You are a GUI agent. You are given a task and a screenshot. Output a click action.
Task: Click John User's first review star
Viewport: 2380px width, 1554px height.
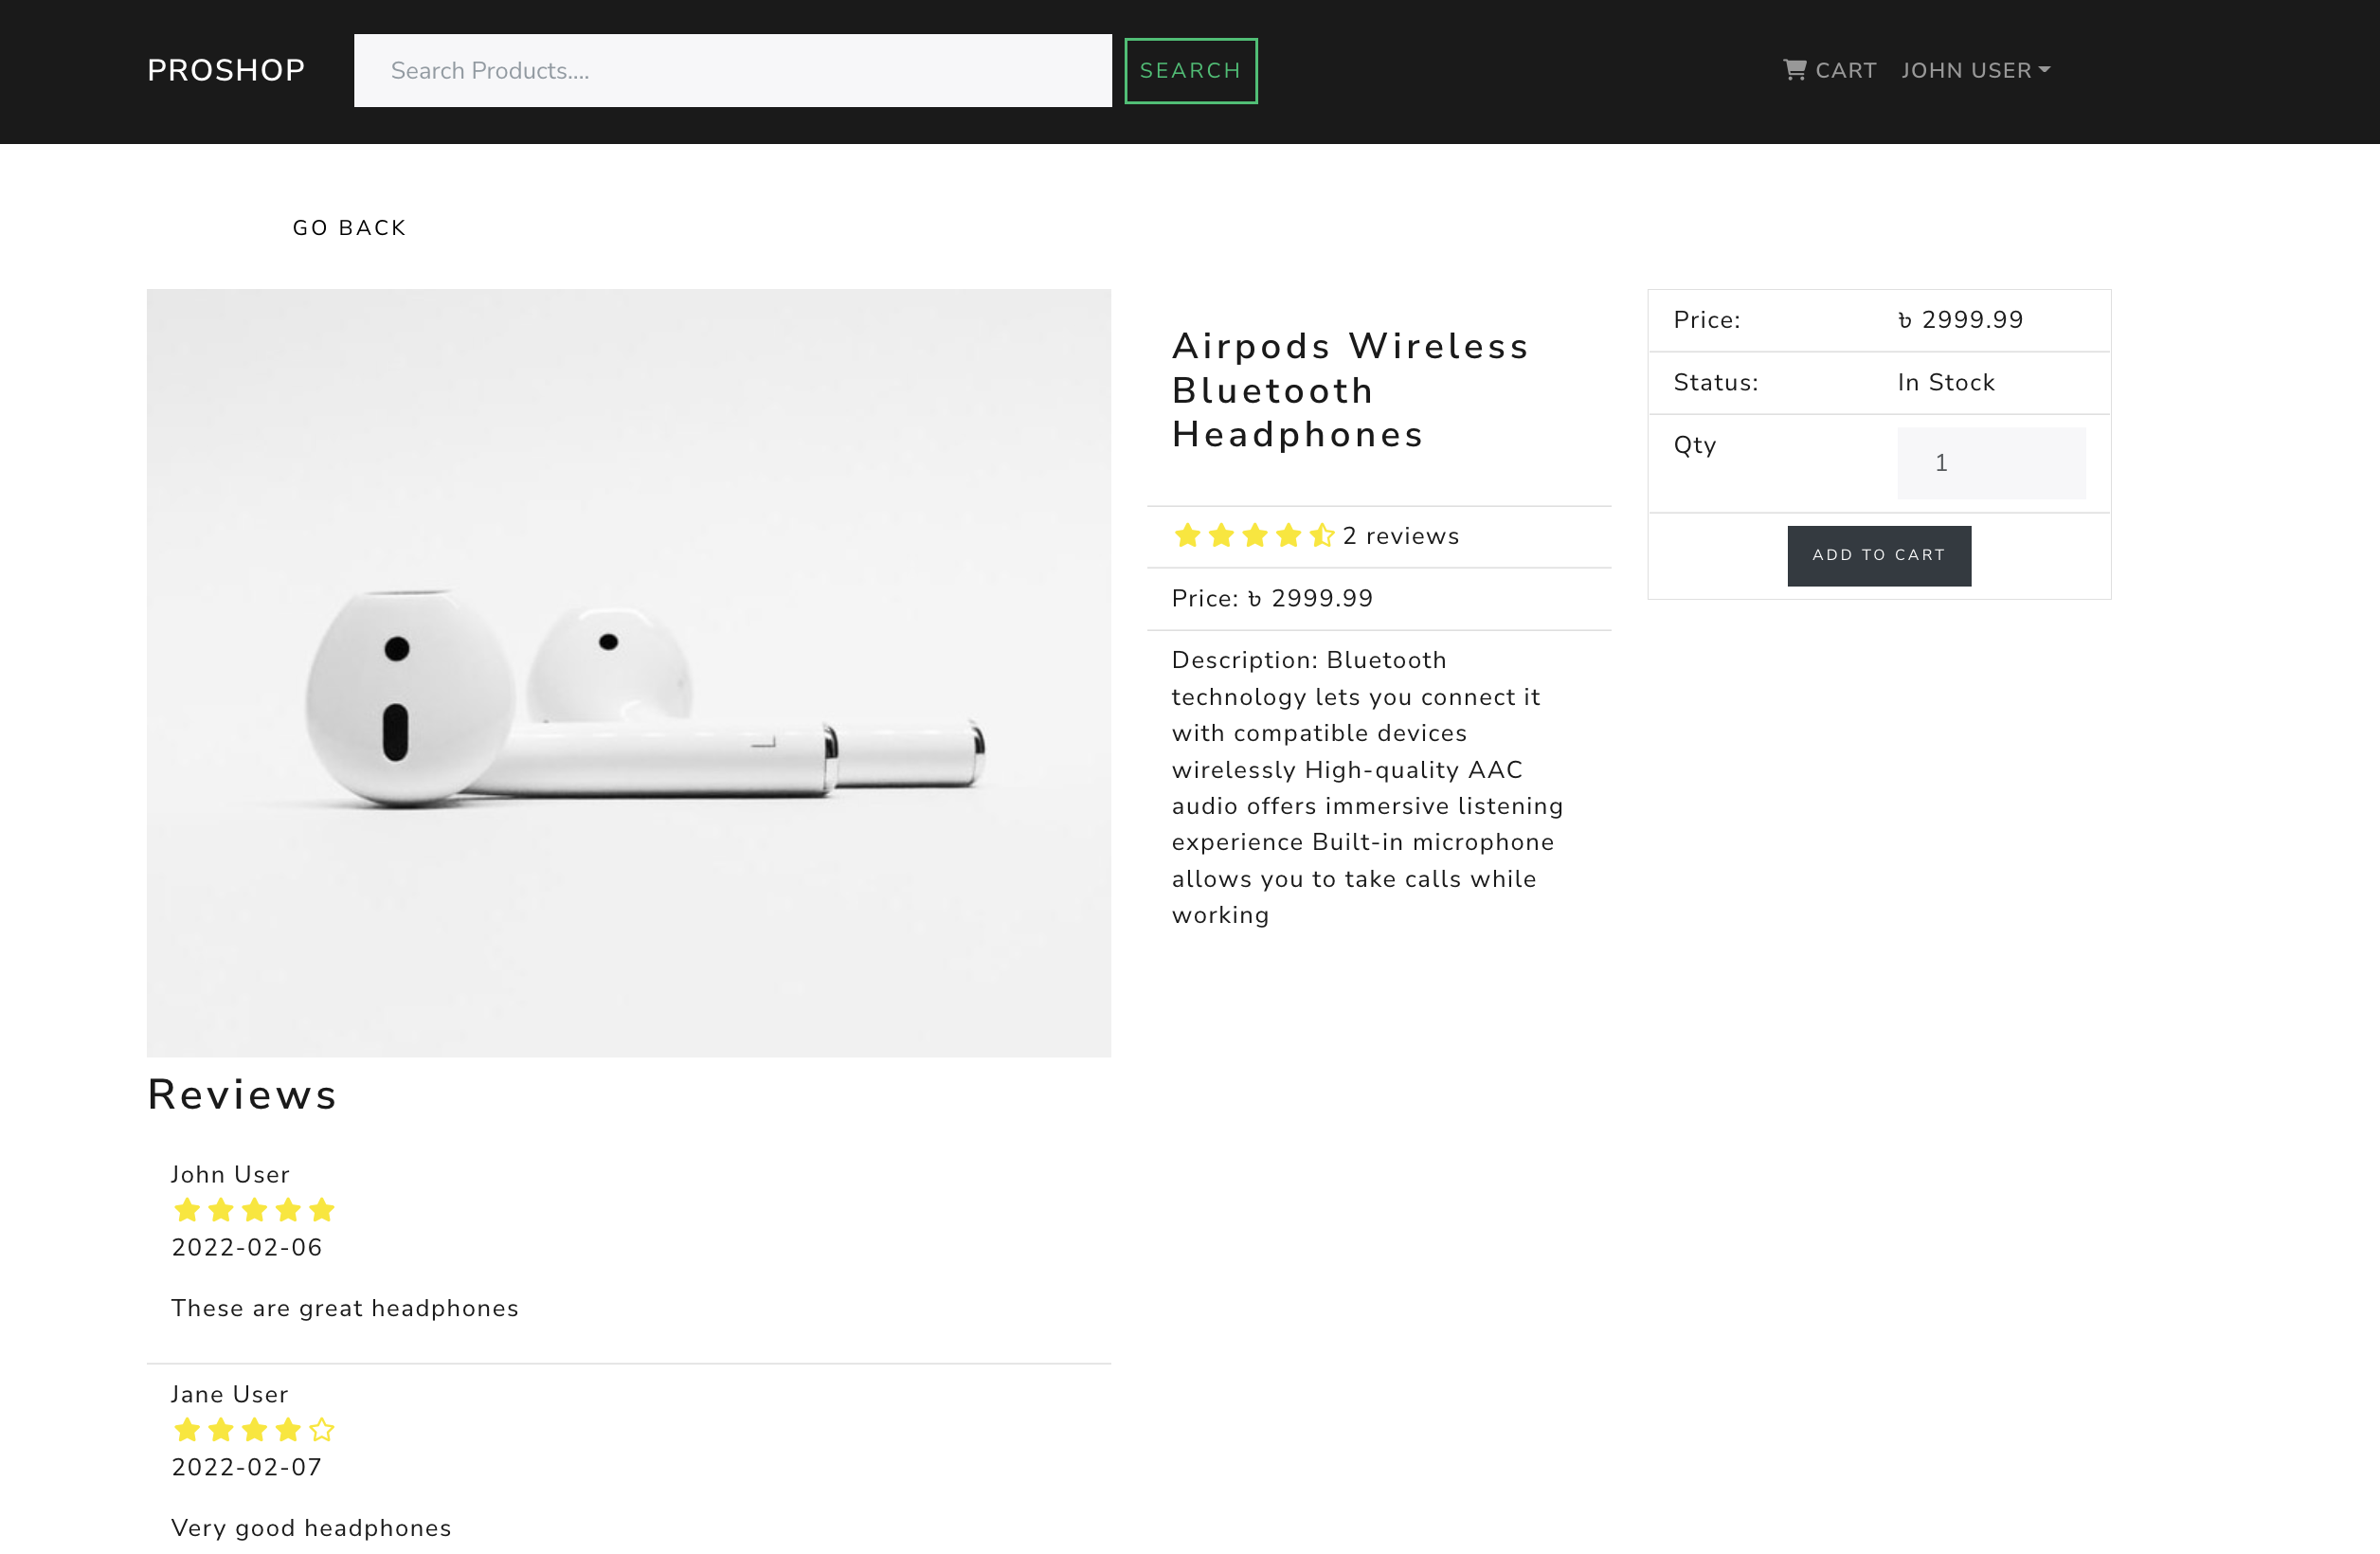point(186,1210)
